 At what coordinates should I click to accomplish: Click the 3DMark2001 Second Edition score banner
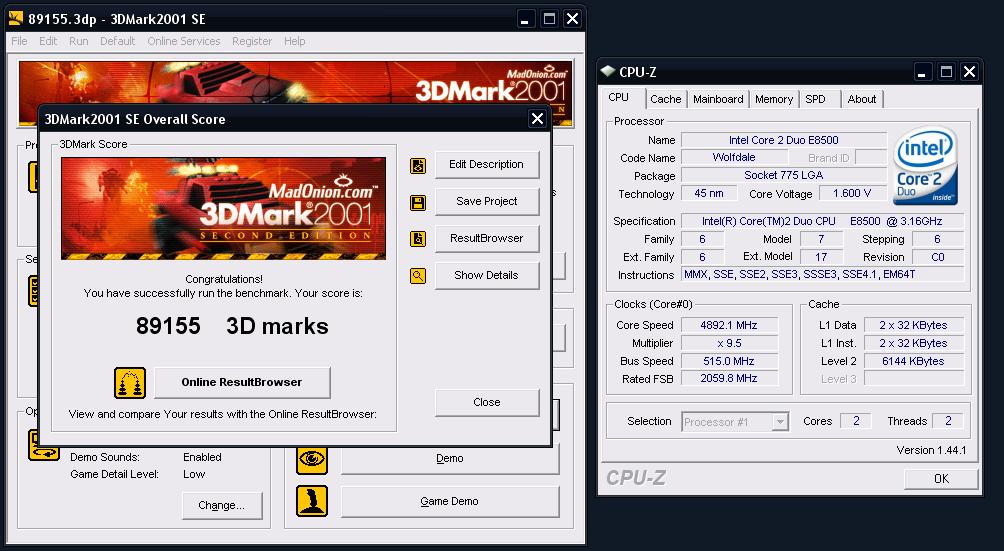click(223, 209)
